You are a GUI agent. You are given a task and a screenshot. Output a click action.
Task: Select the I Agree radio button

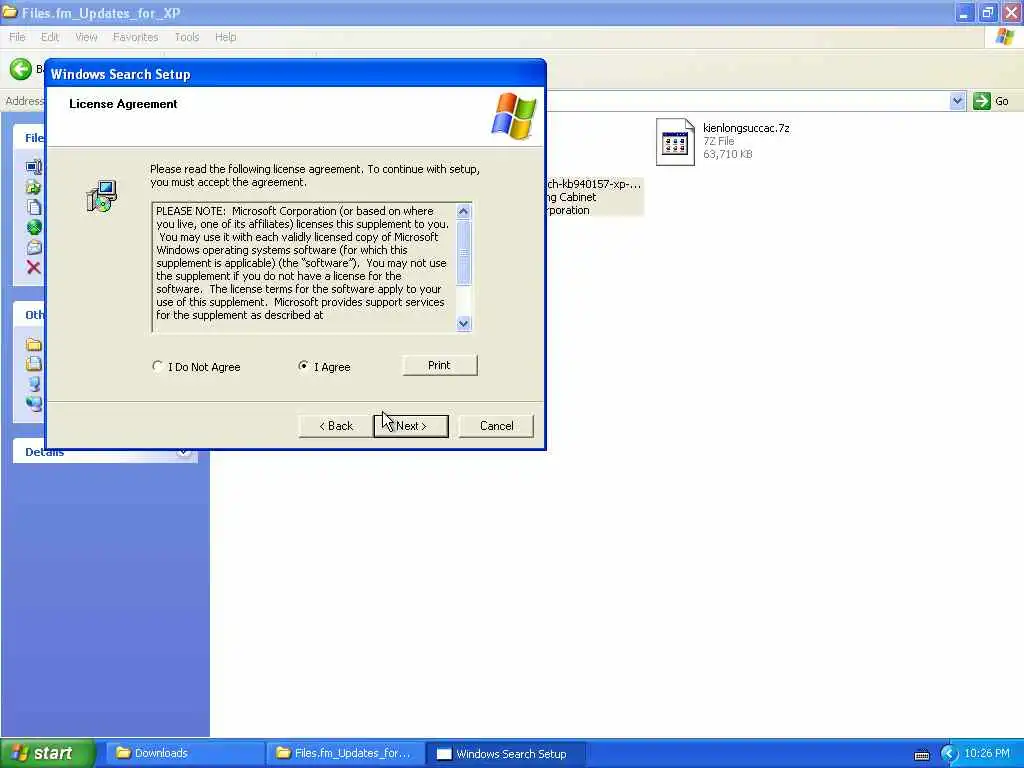coord(304,366)
